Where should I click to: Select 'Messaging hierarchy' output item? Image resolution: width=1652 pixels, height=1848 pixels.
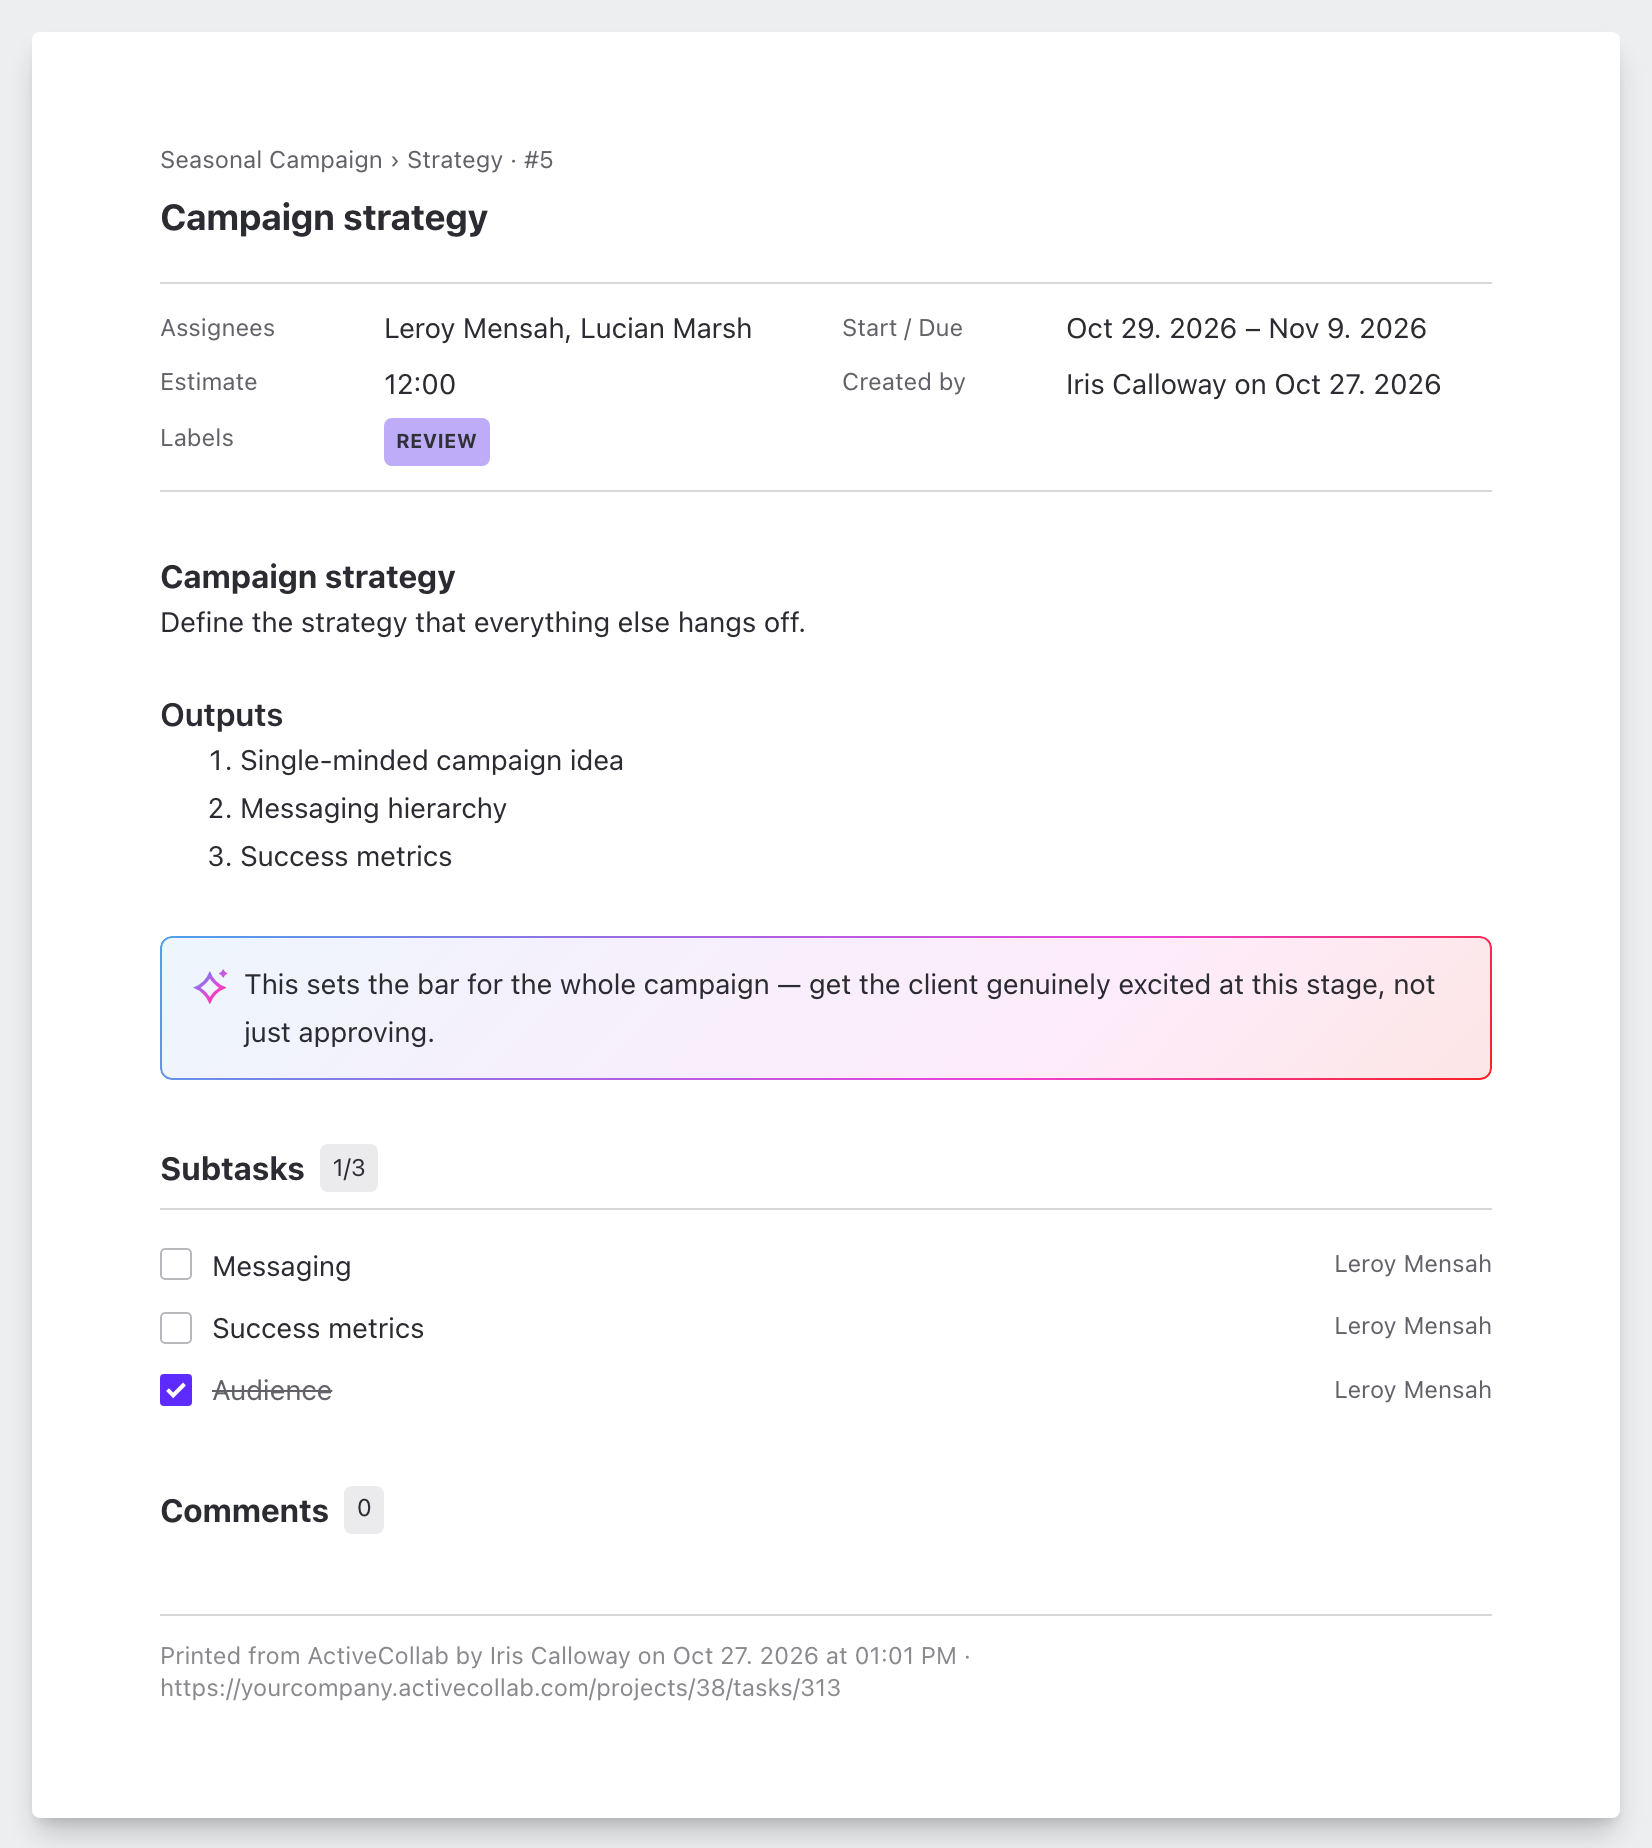[374, 809]
